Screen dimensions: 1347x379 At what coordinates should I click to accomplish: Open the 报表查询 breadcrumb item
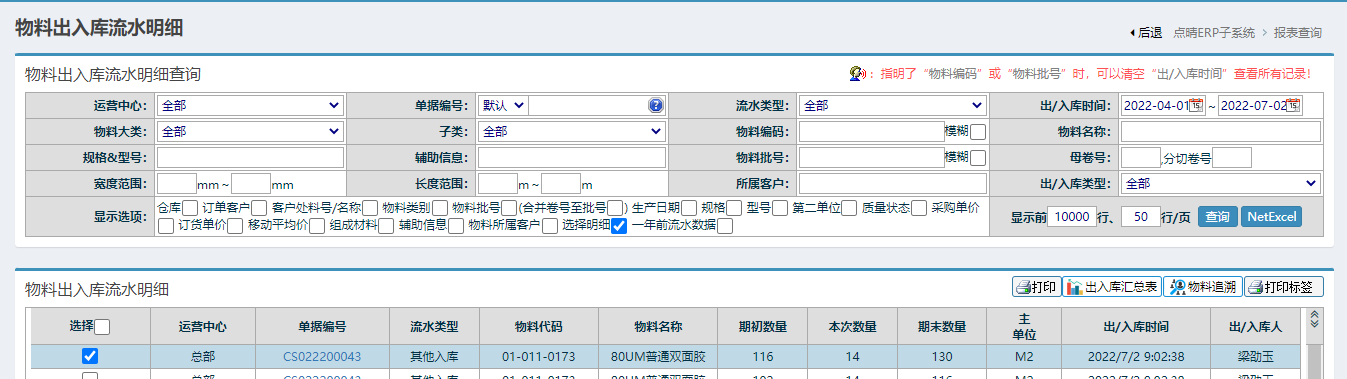click(x=1298, y=33)
